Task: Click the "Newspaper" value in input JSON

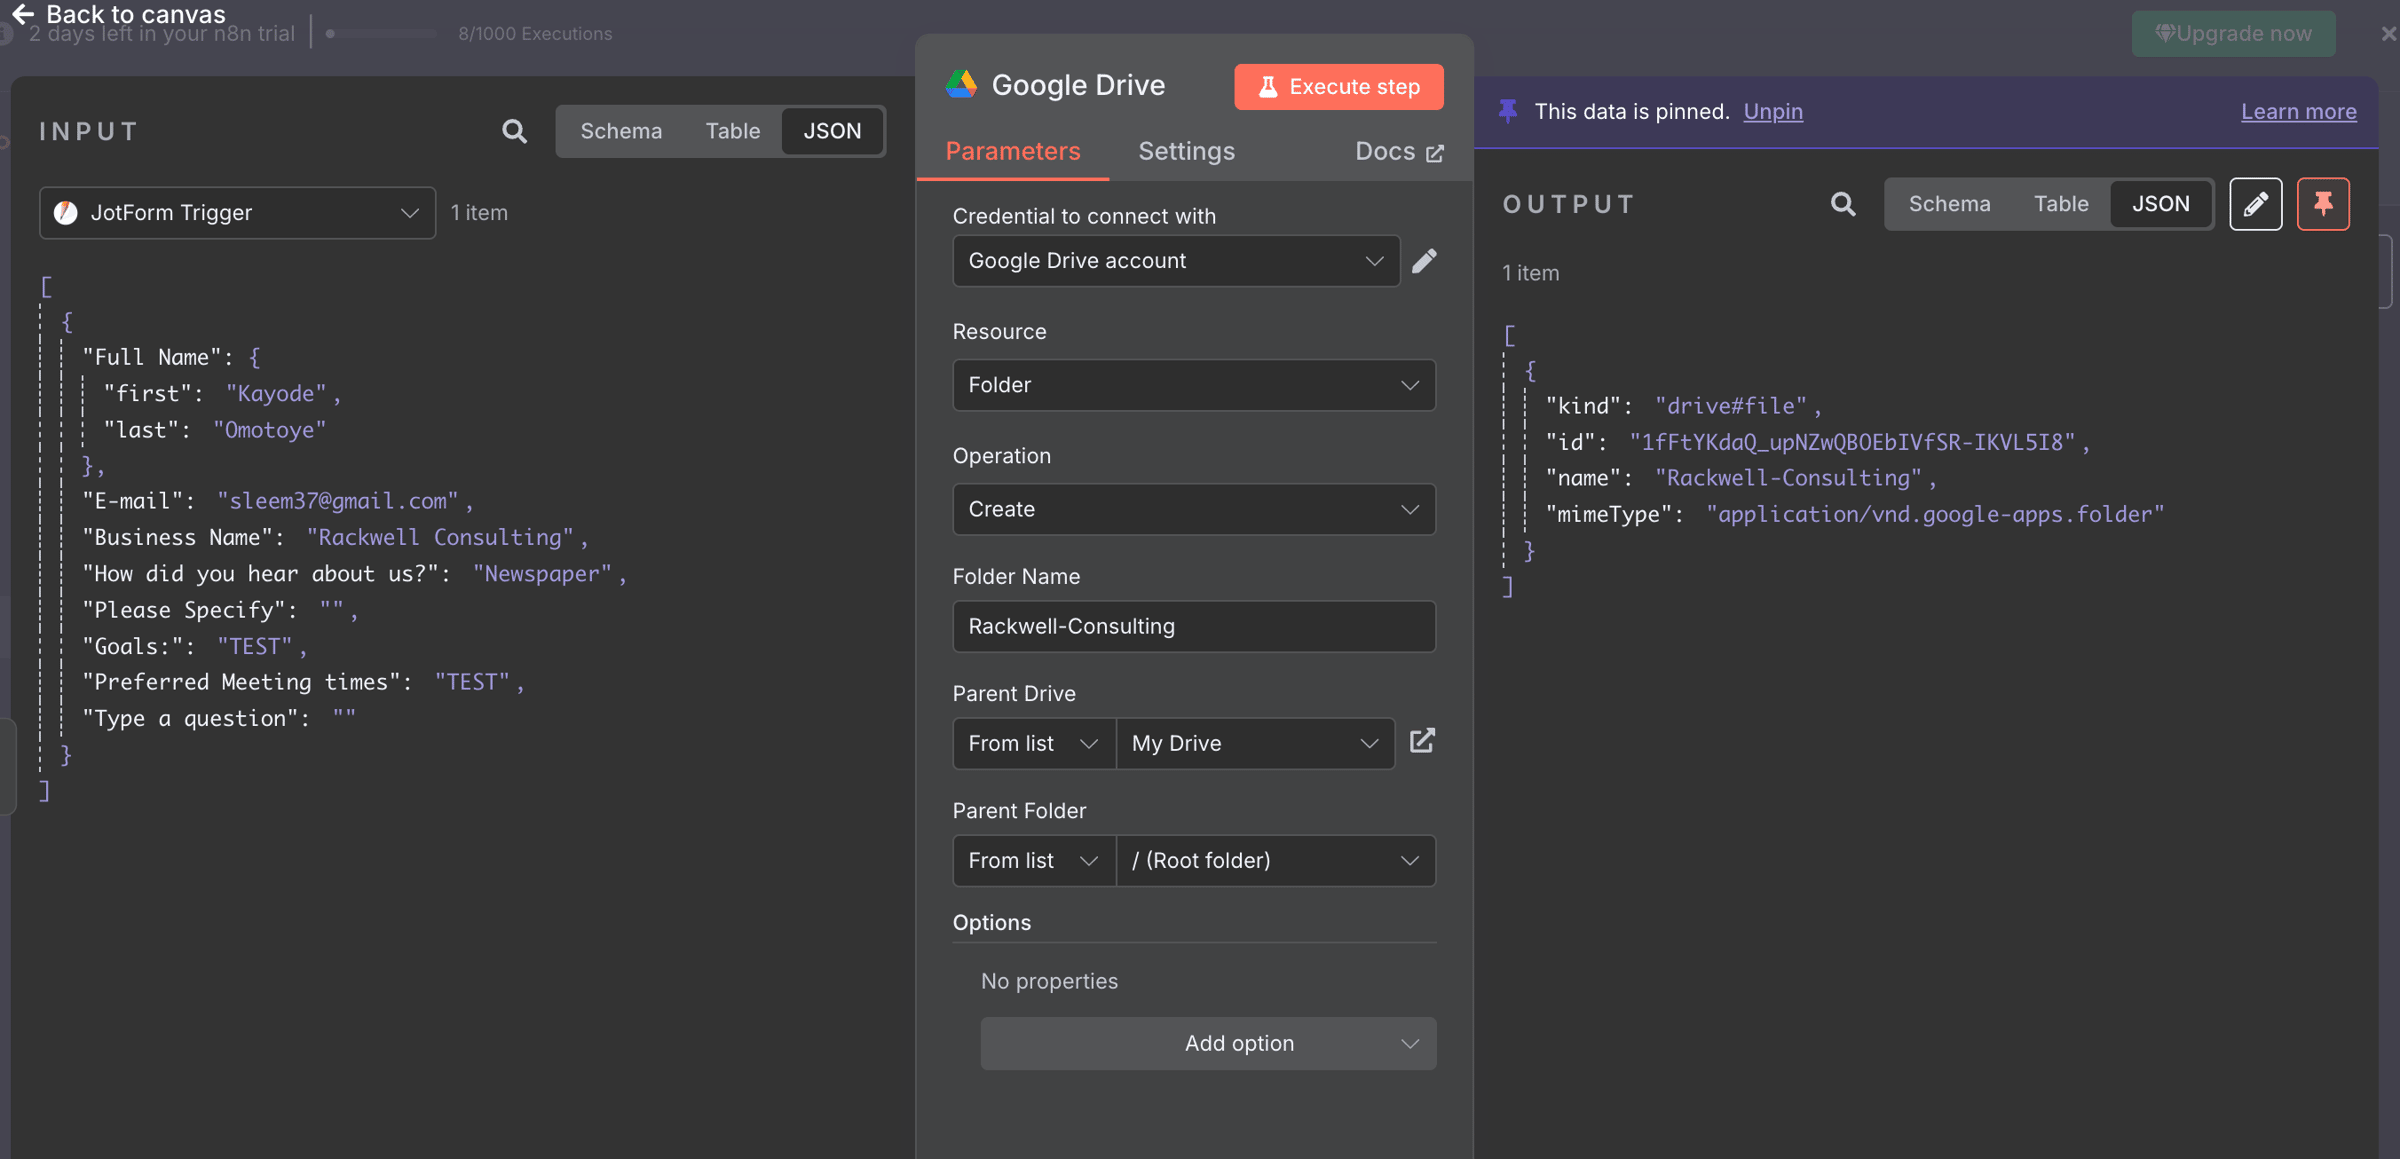Action: (x=542, y=573)
